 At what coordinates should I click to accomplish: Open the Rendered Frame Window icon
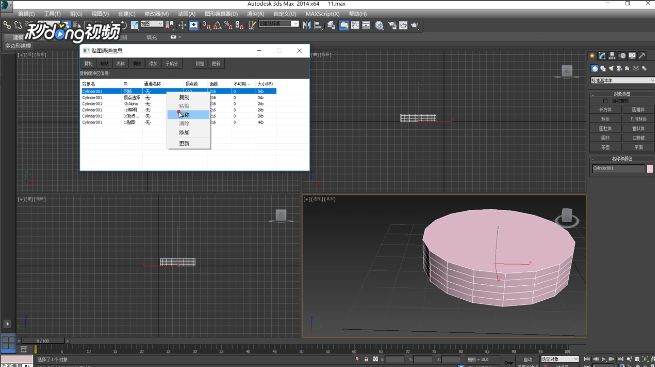pyautogui.click(x=403, y=25)
